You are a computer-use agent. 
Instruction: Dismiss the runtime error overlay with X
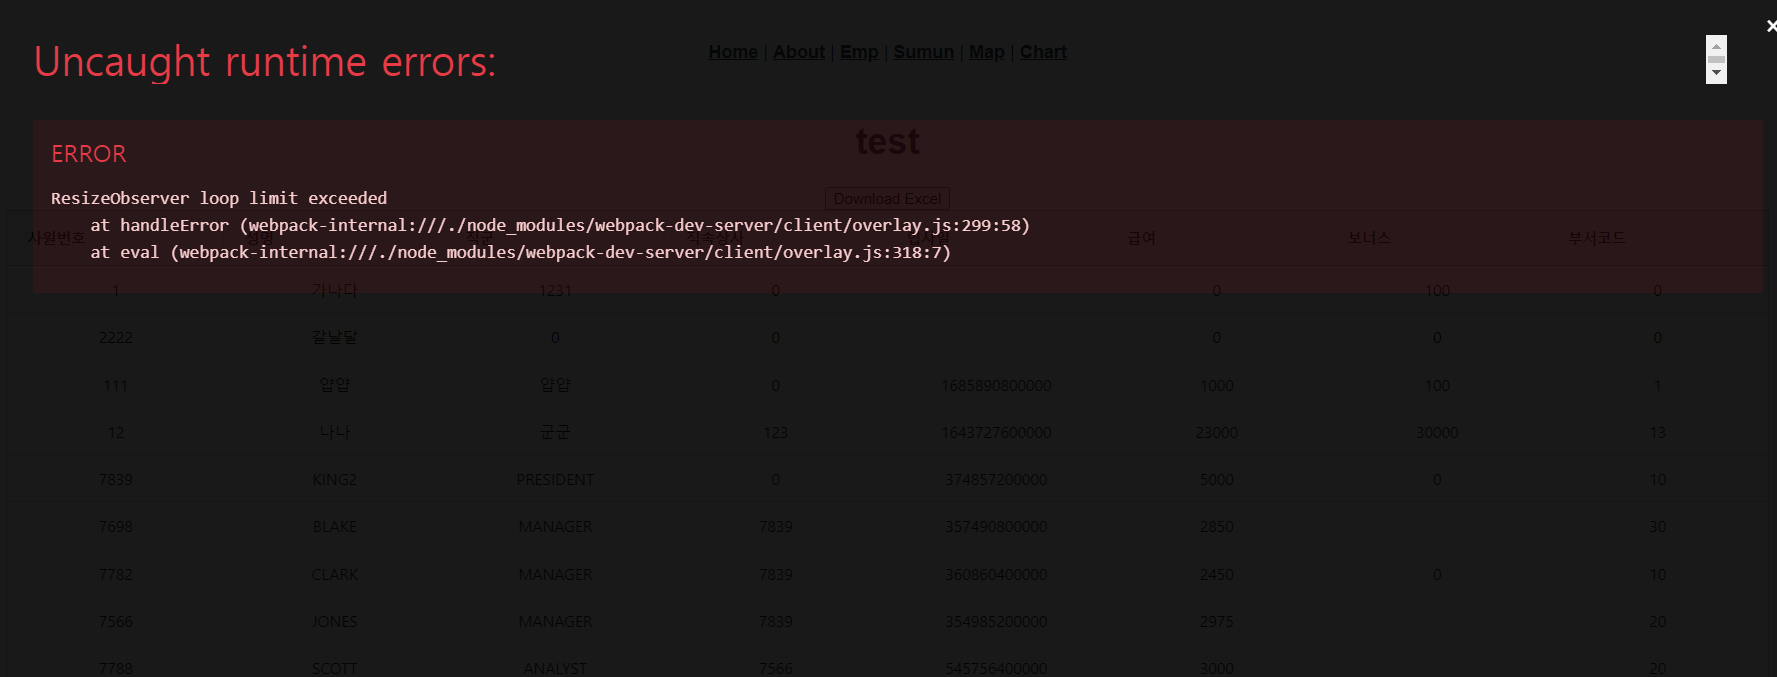click(1771, 26)
